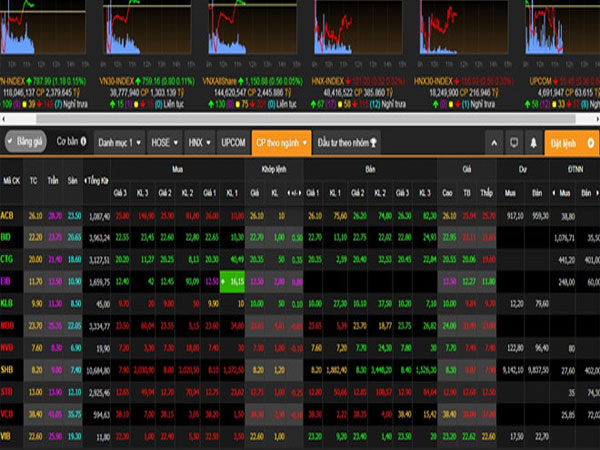Click the ACB reference price 26.10 in the TC column

click(x=36, y=216)
